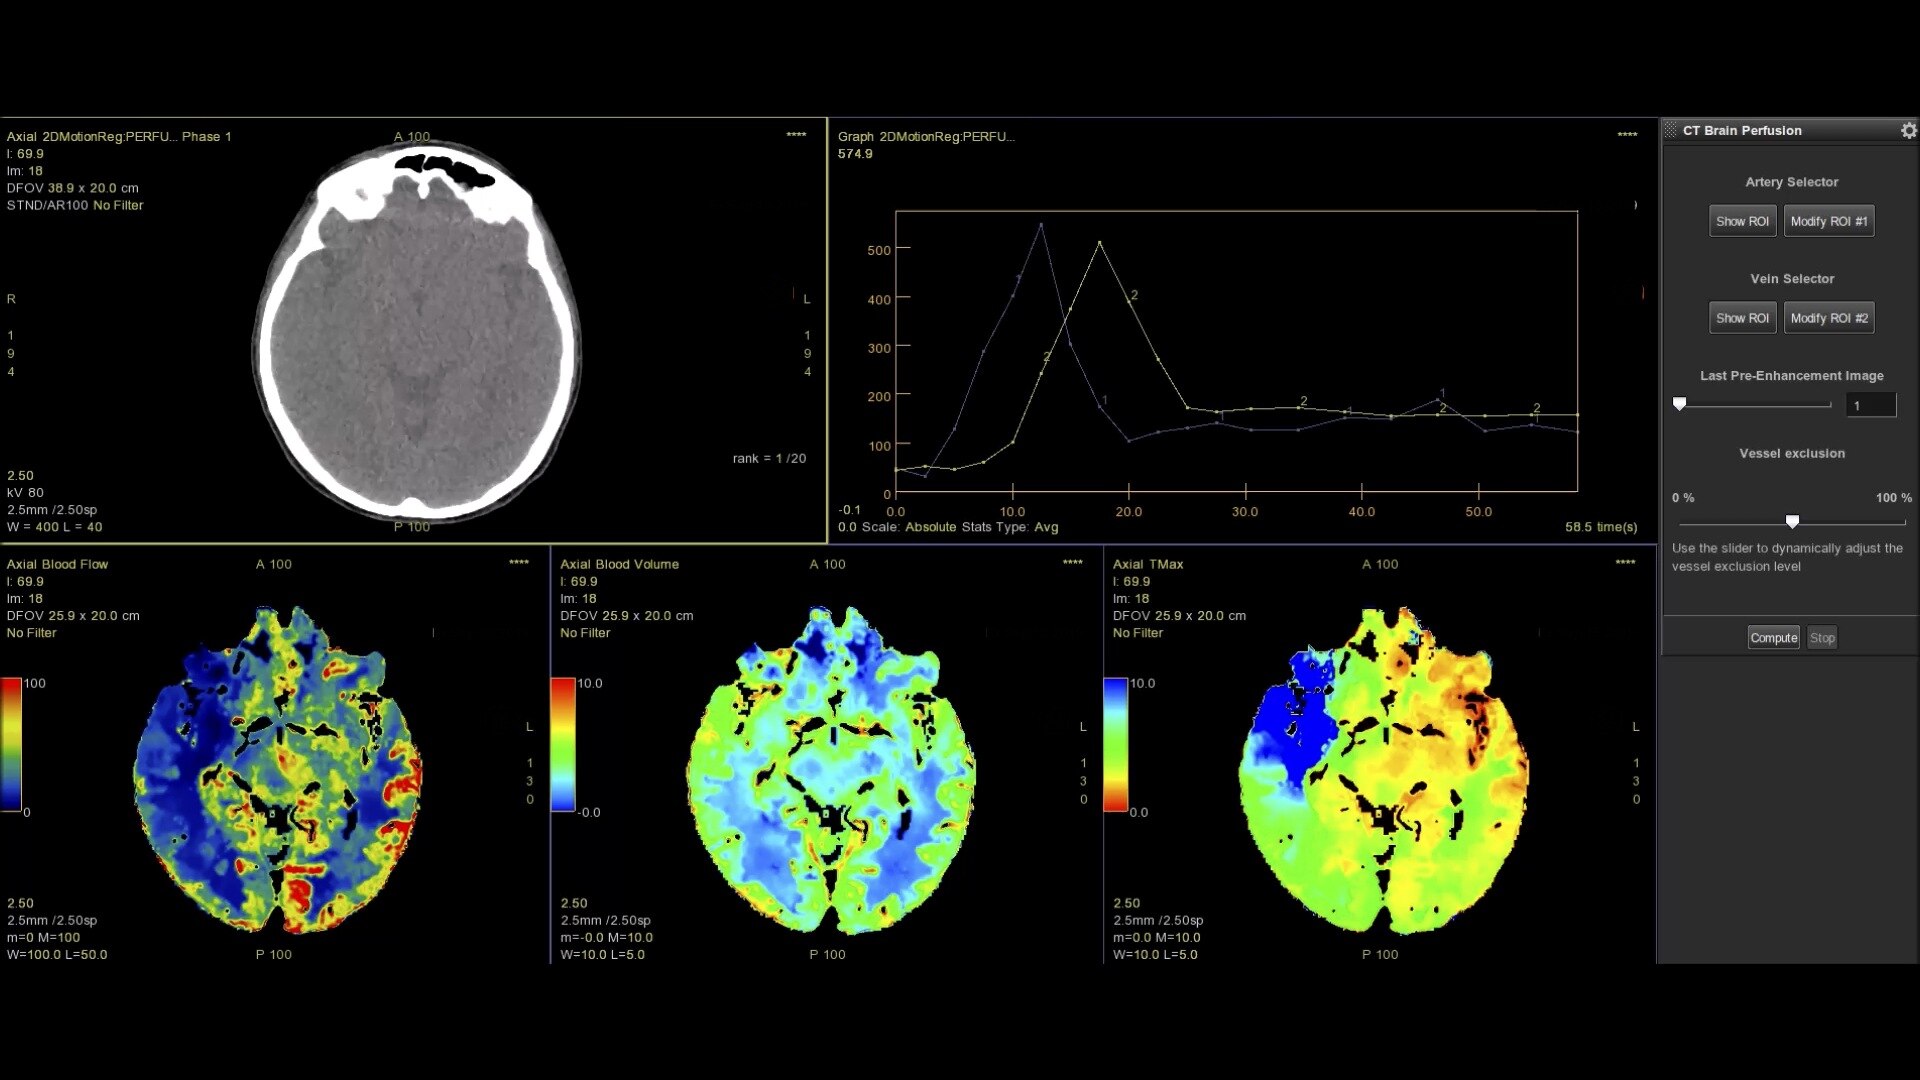Click the Last Pre-Enhancement Image slider handle
The image size is (1920, 1080).
1680,404
